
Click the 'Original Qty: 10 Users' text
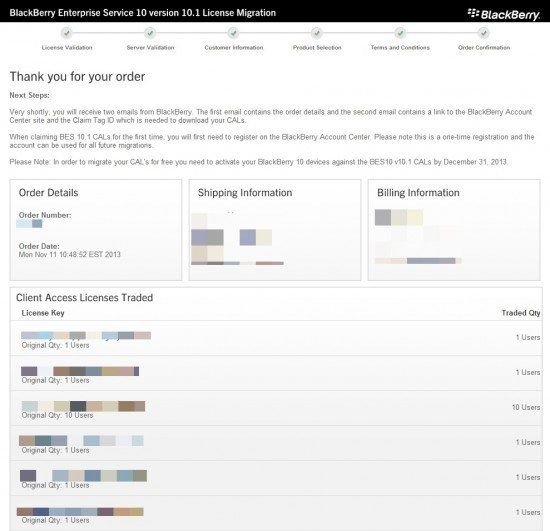coord(57,415)
